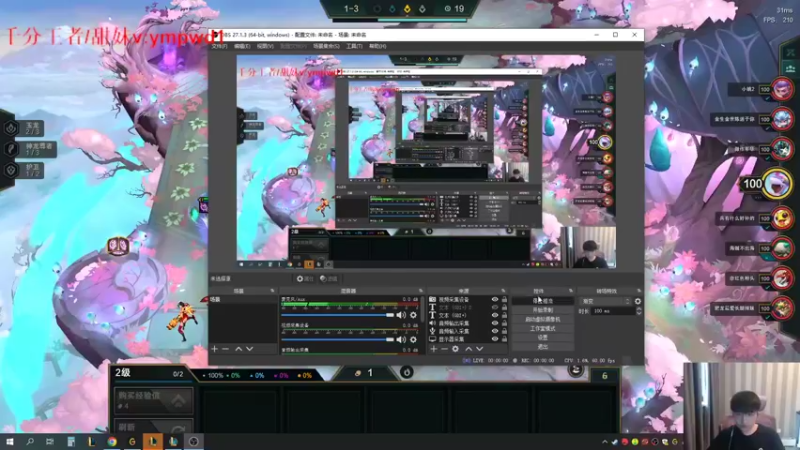Open Mic/Aux channel gear settings
The image size is (800, 450).
pos(413,315)
